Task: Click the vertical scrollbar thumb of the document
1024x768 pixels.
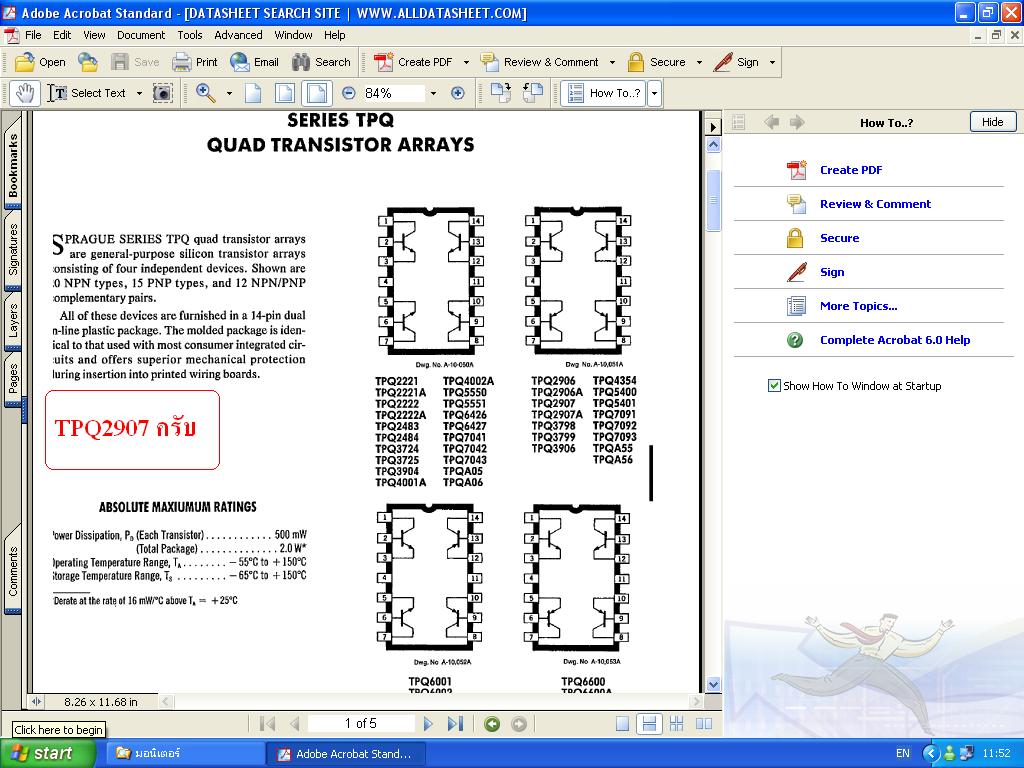Action: [714, 199]
